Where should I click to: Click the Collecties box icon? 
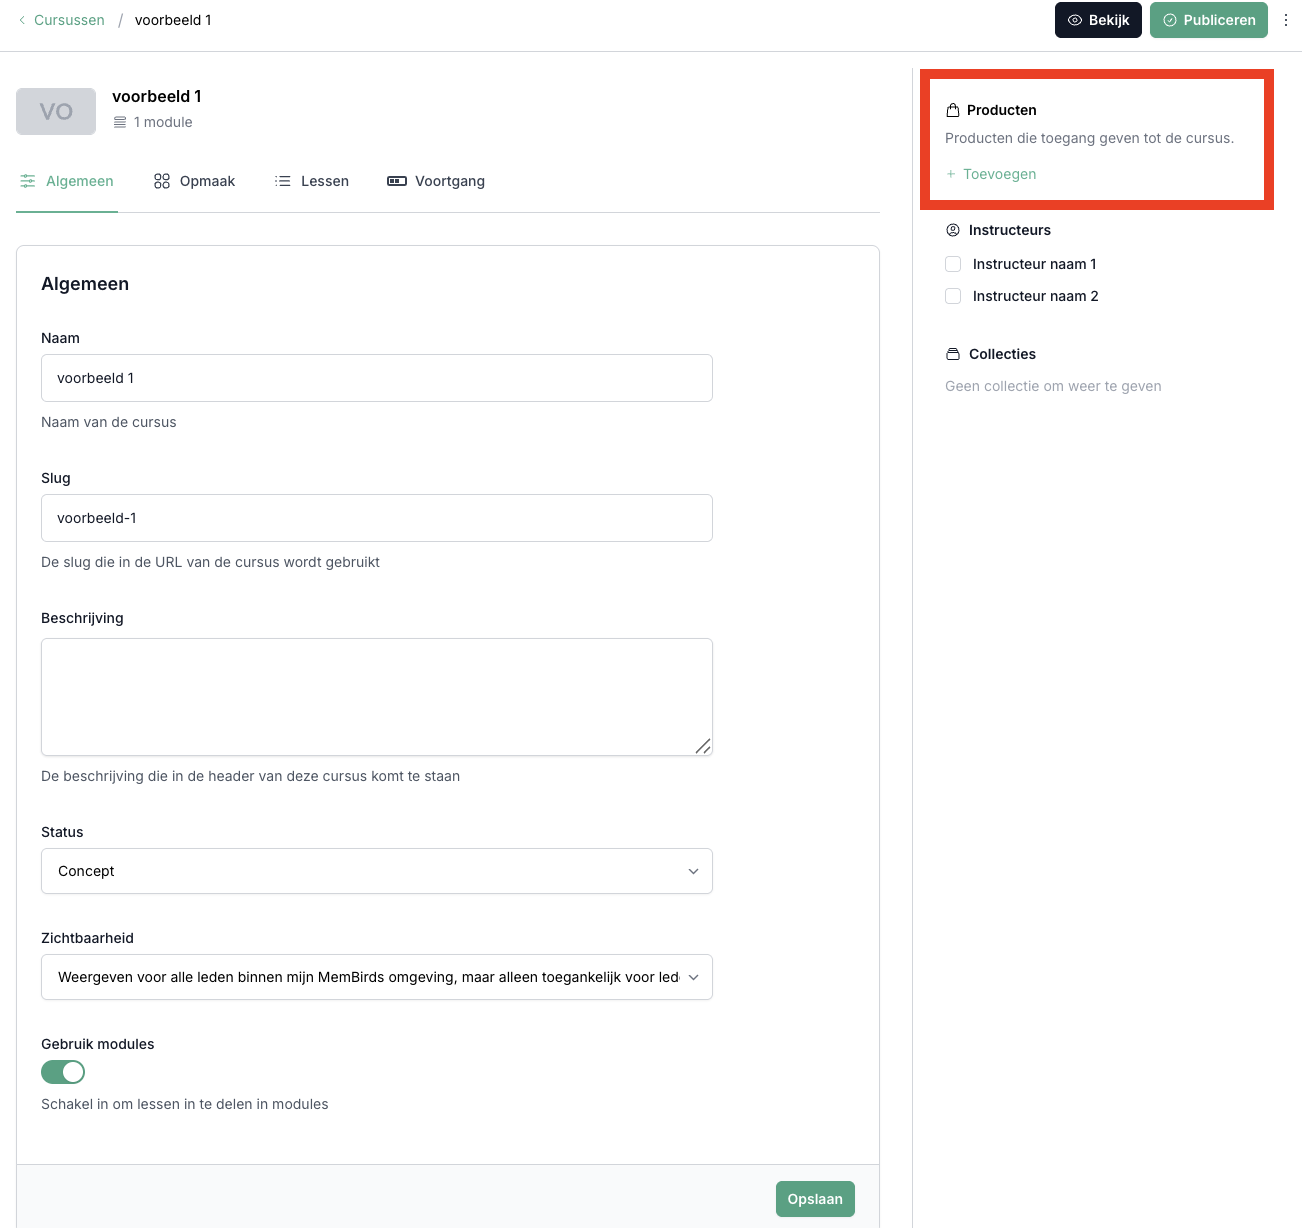tap(953, 354)
